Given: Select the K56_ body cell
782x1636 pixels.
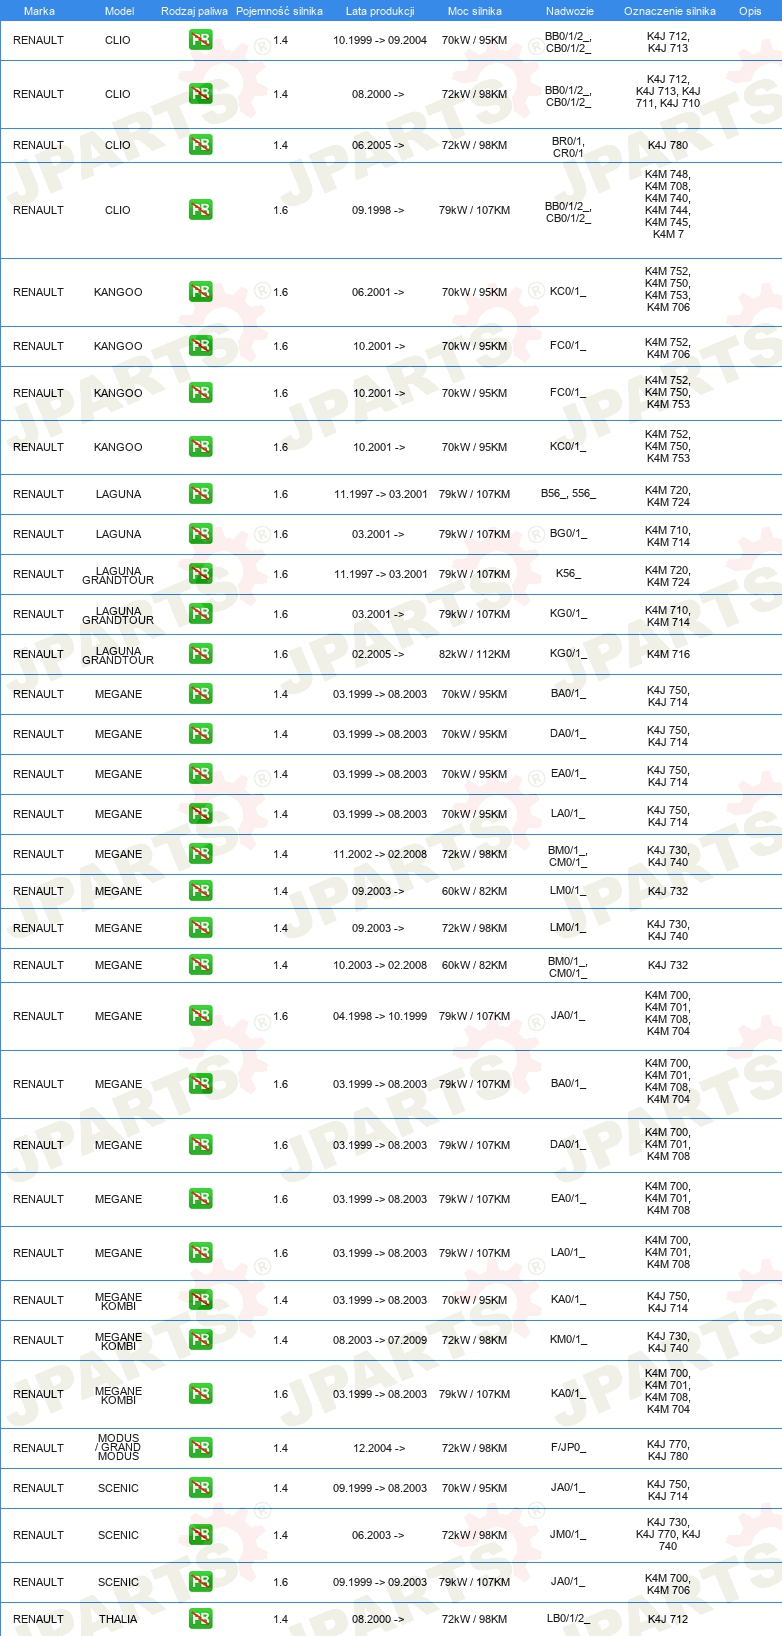Looking at the screenshot, I should point(568,574).
